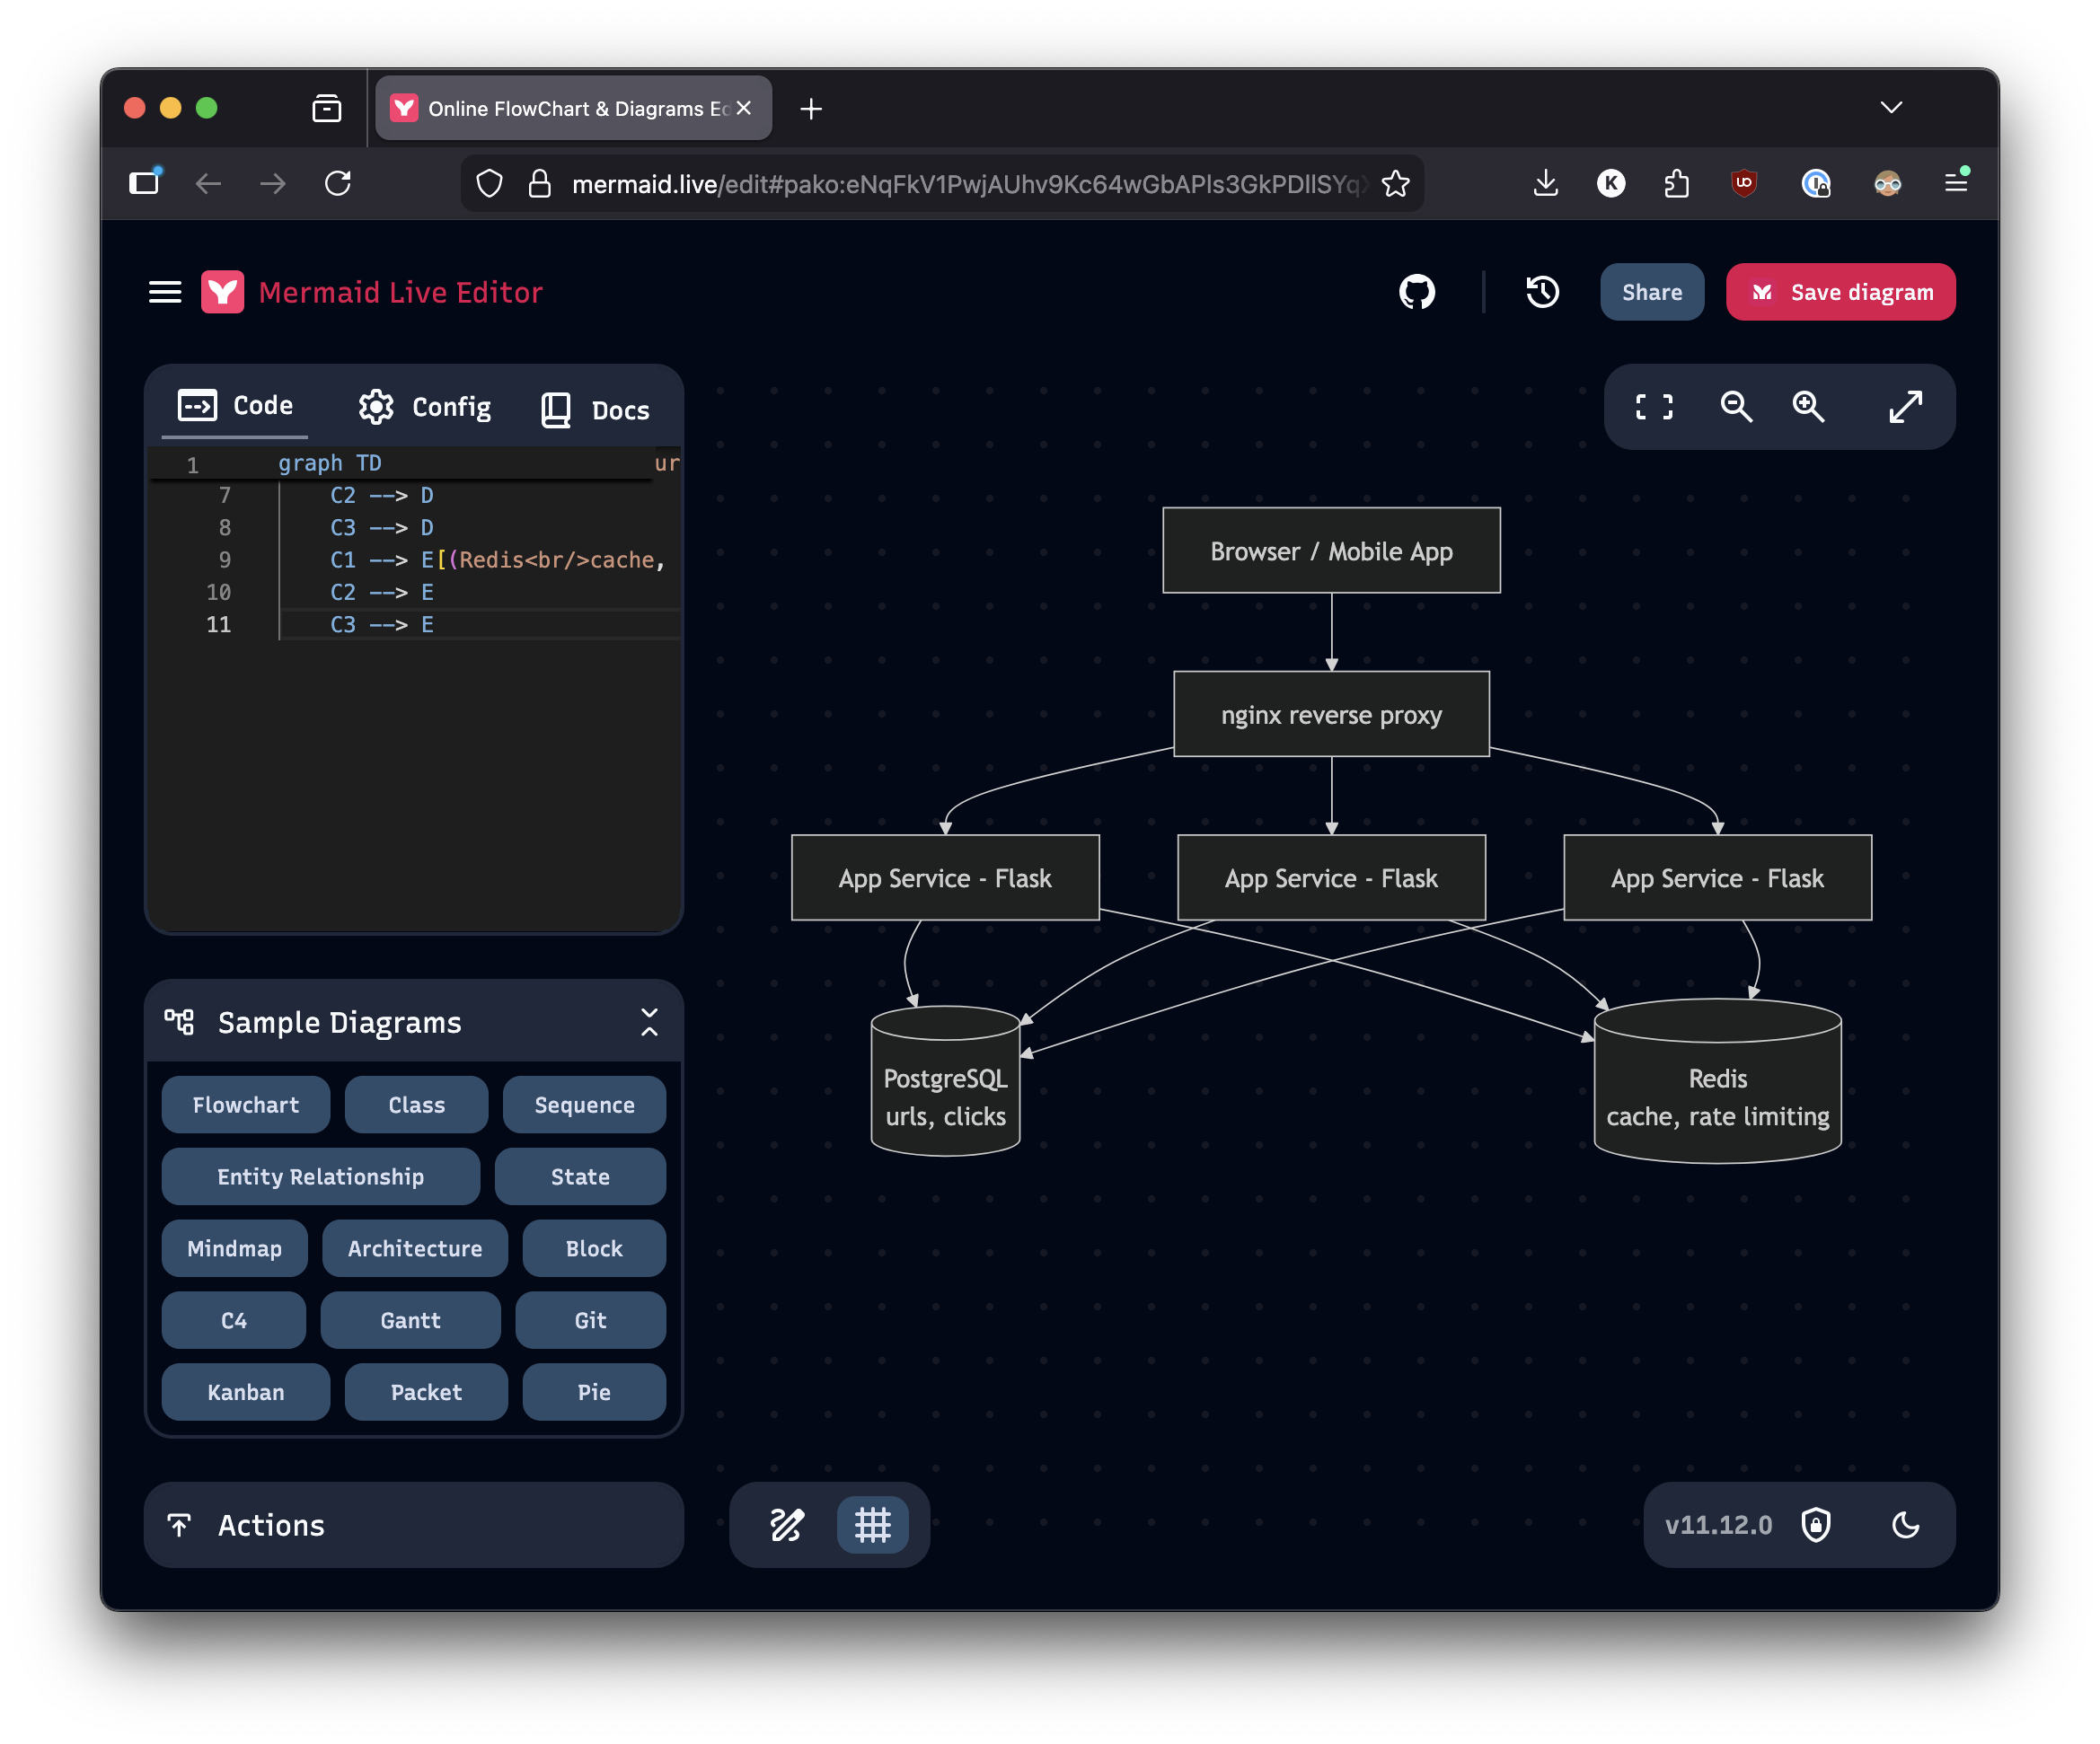
Task: Open the Docs tab
Action: pos(593,407)
